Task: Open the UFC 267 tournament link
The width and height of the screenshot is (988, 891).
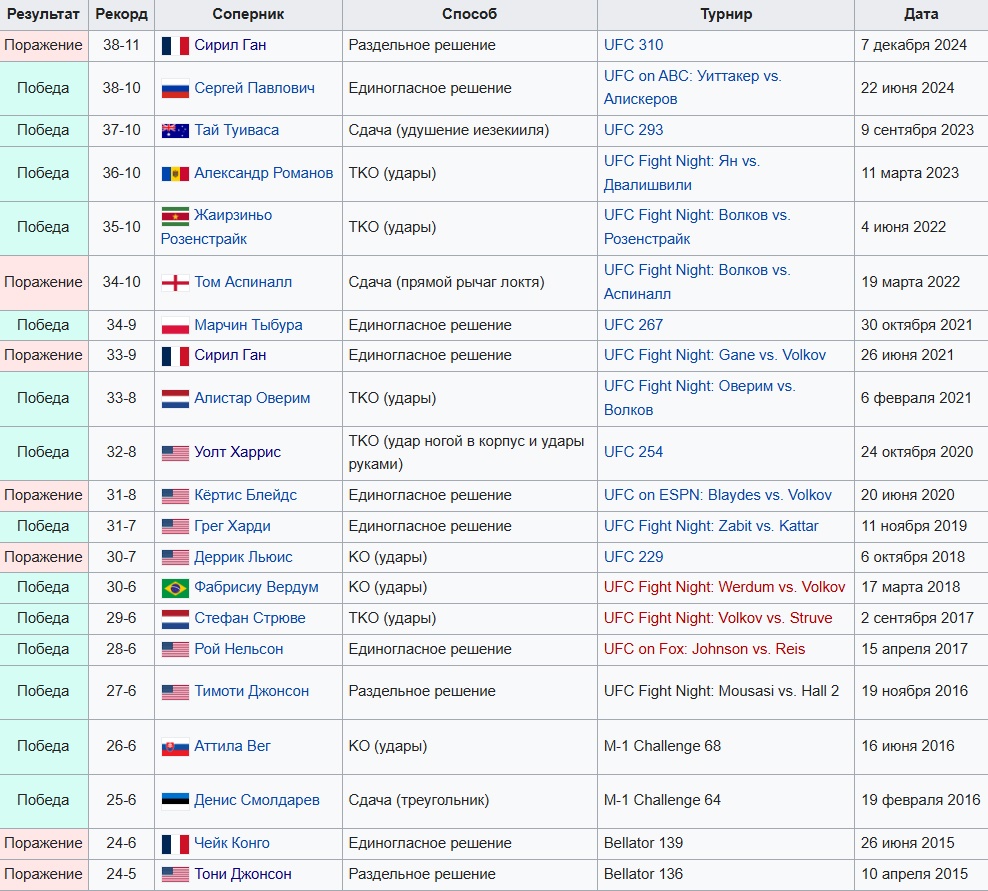Action: tap(633, 325)
